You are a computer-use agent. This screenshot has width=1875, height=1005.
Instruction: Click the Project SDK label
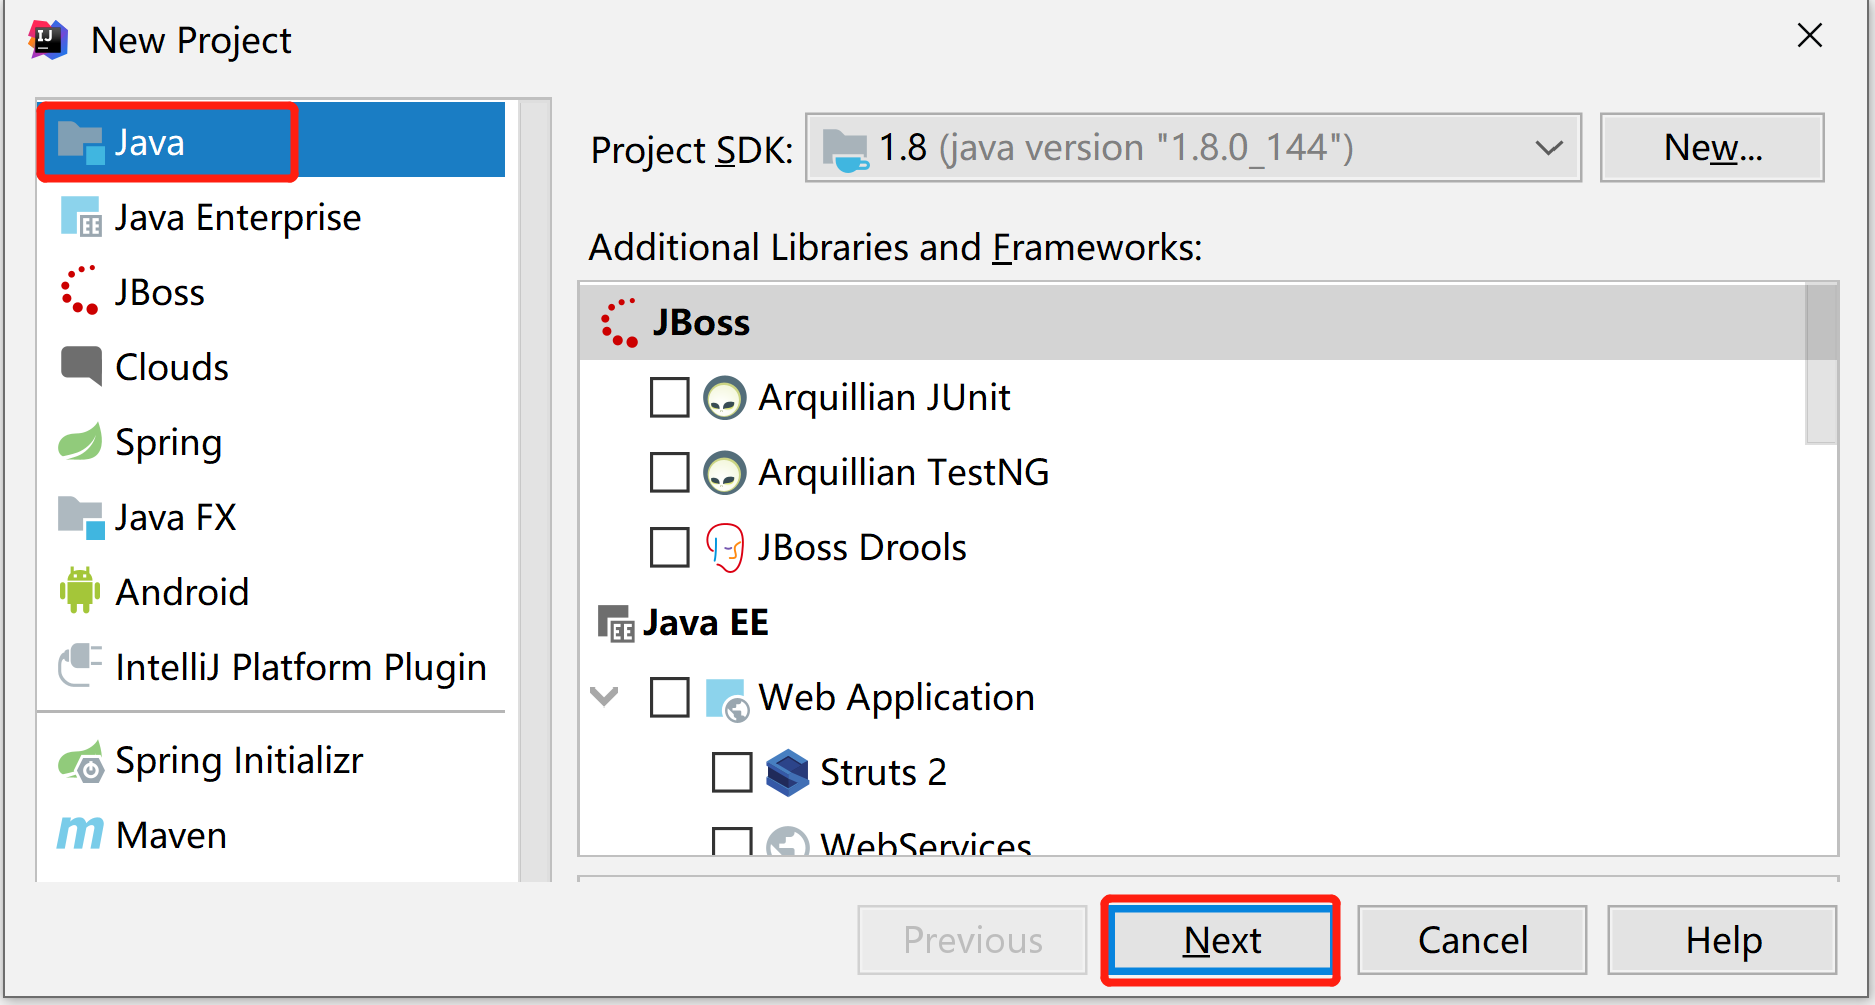[692, 150]
